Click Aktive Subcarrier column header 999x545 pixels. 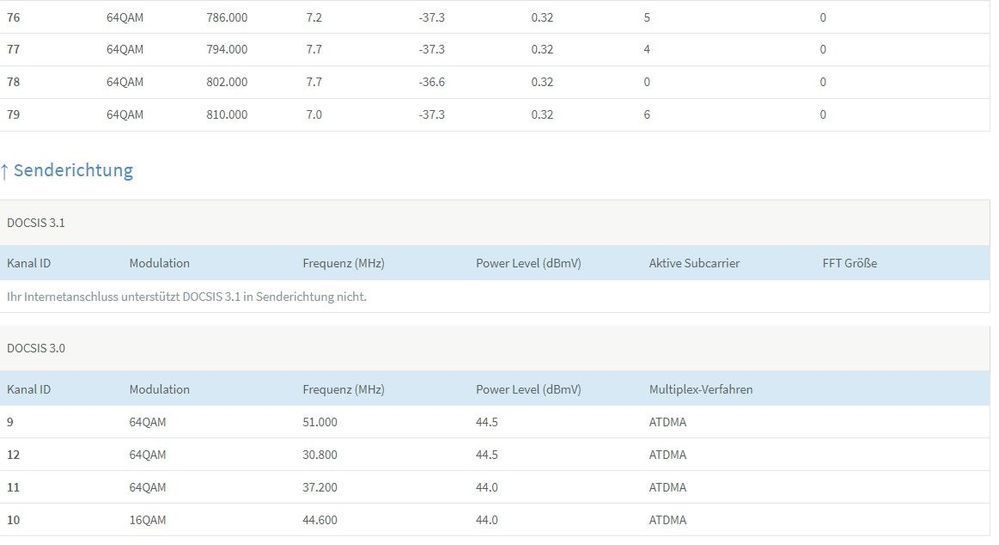tap(694, 263)
